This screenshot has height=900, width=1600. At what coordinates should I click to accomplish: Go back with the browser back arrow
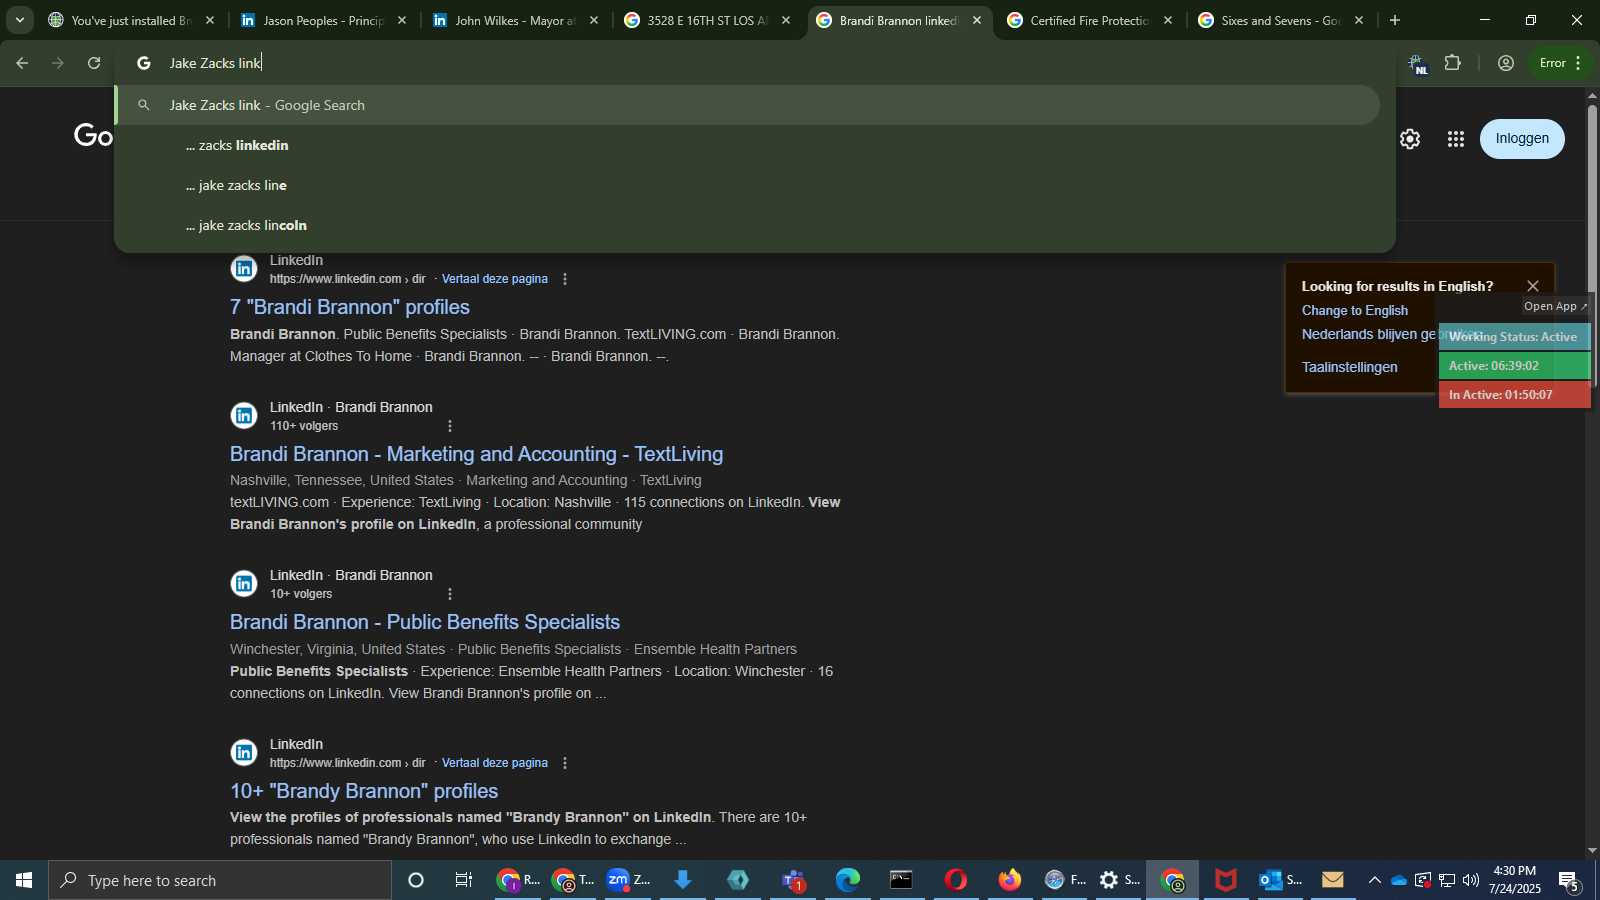[22, 63]
